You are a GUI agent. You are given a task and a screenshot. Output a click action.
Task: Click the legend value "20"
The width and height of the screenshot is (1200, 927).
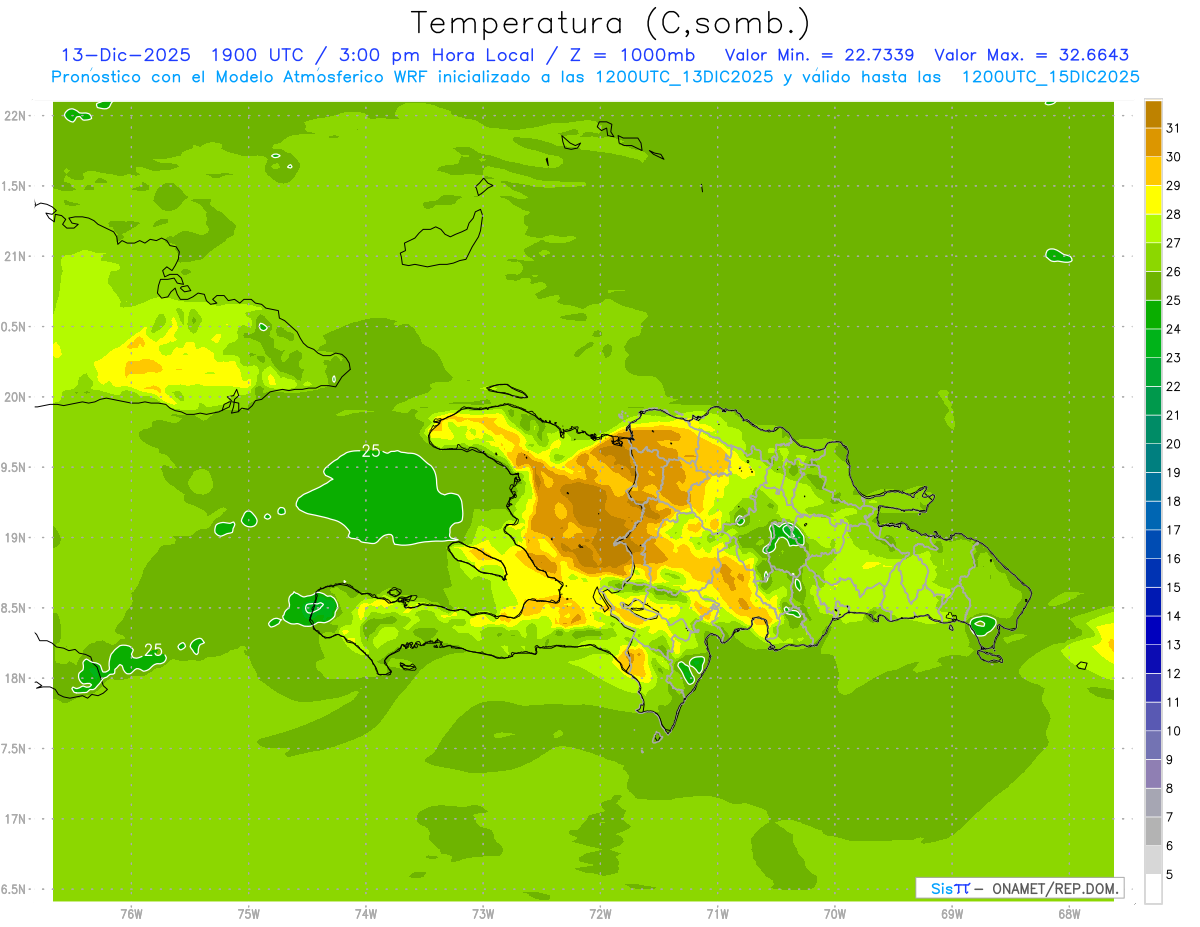click(1174, 443)
